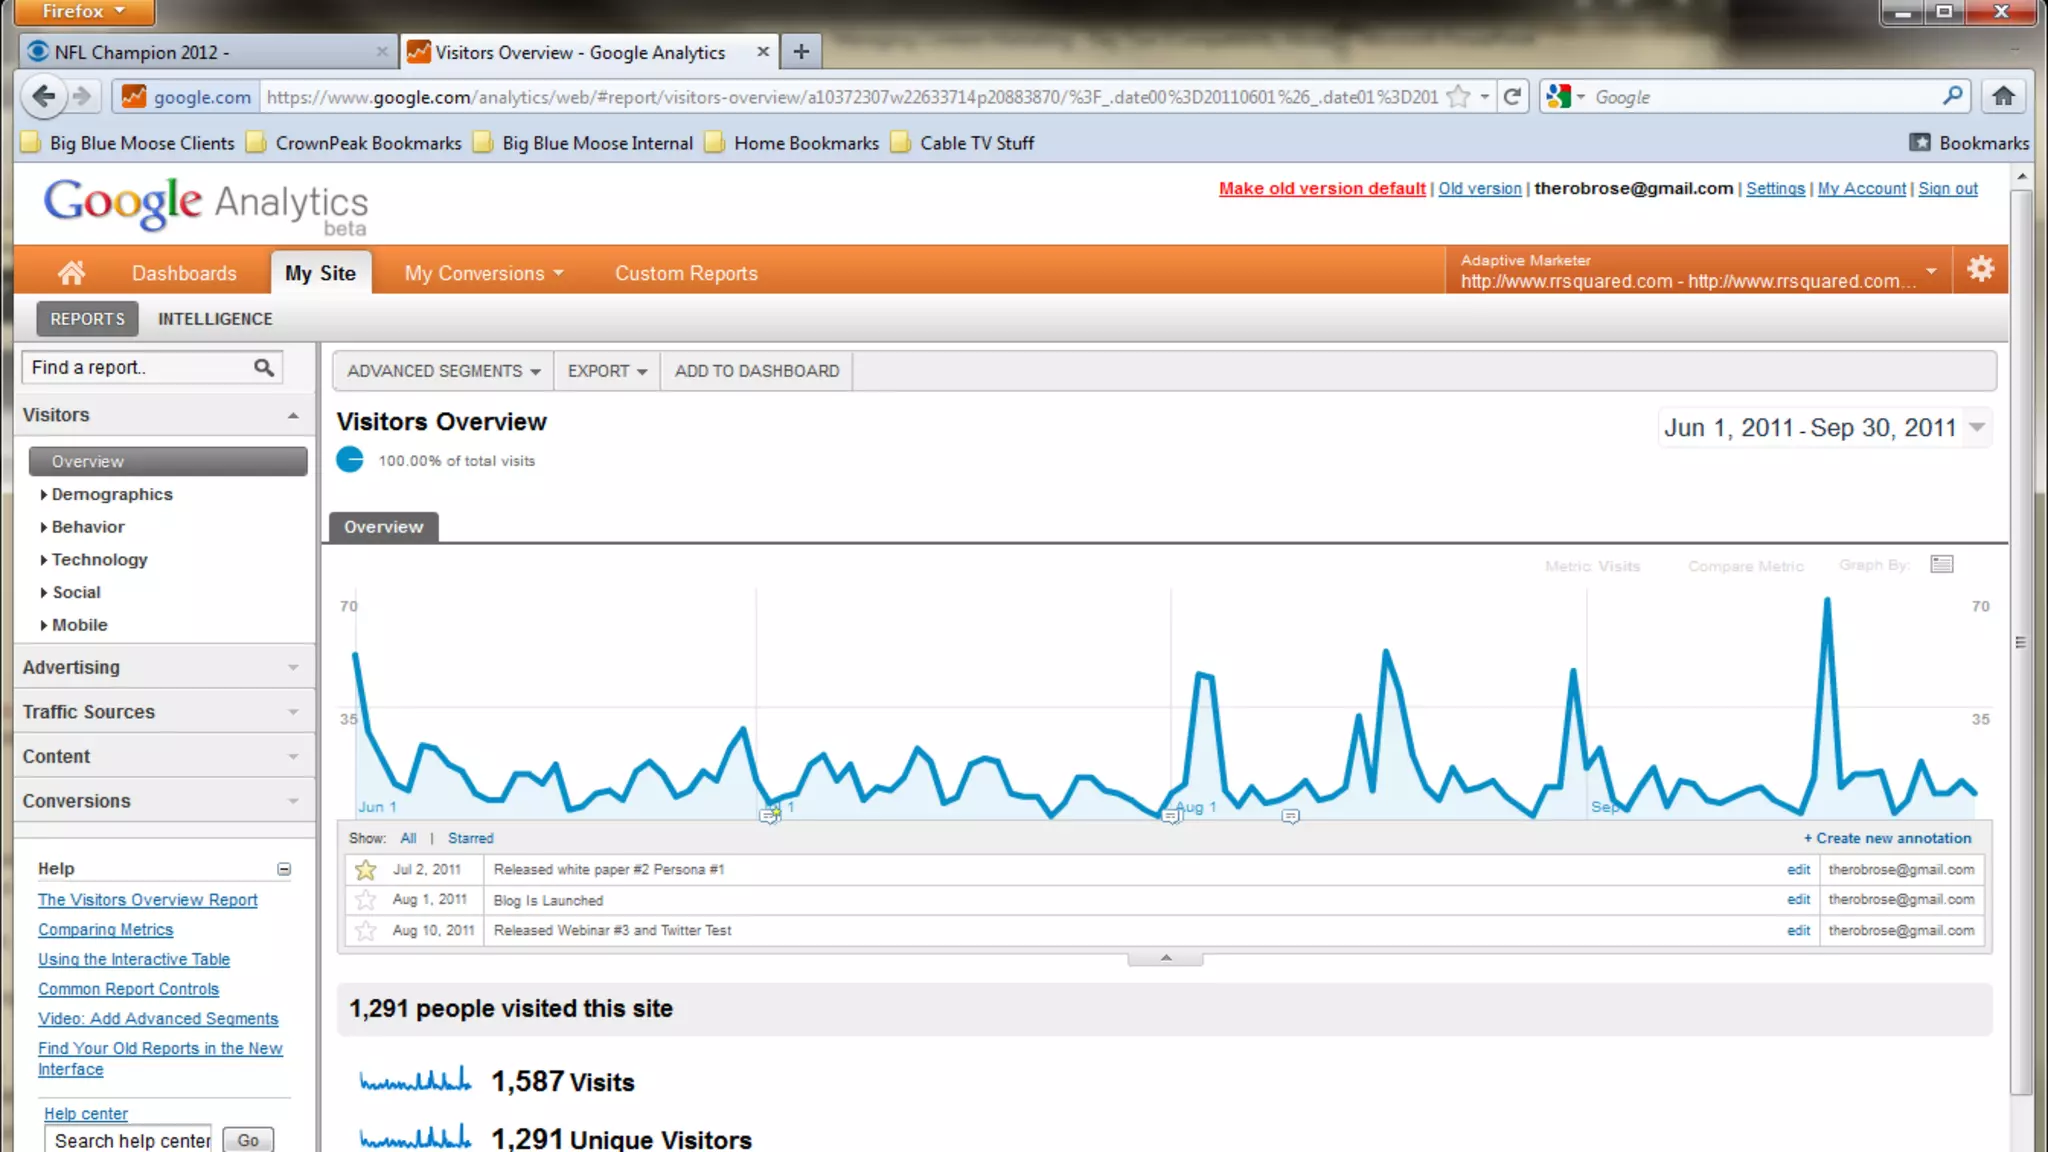Image resolution: width=2048 pixels, height=1152 pixels.
Task: Star the Aug 1, 2011 annotation
Action: 366,900
